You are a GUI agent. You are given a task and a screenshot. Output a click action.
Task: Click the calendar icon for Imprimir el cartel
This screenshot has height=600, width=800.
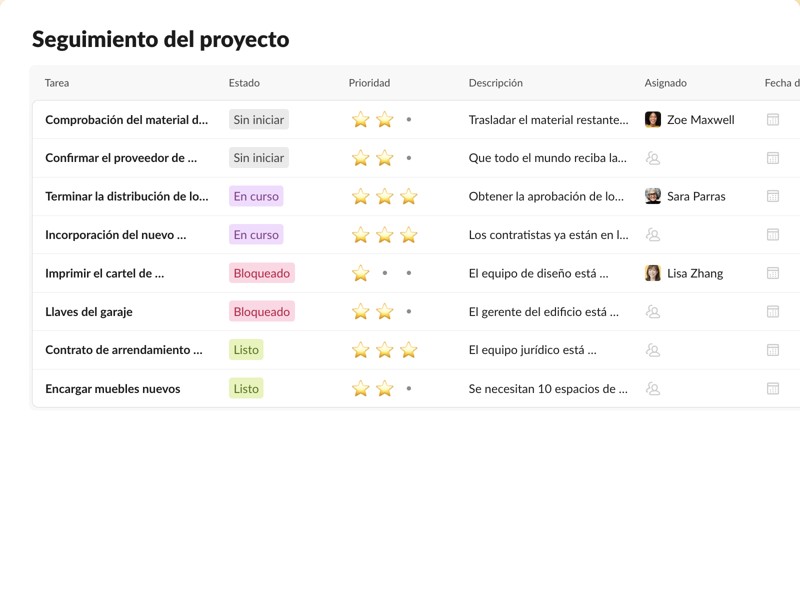click(x=772, y=273)
